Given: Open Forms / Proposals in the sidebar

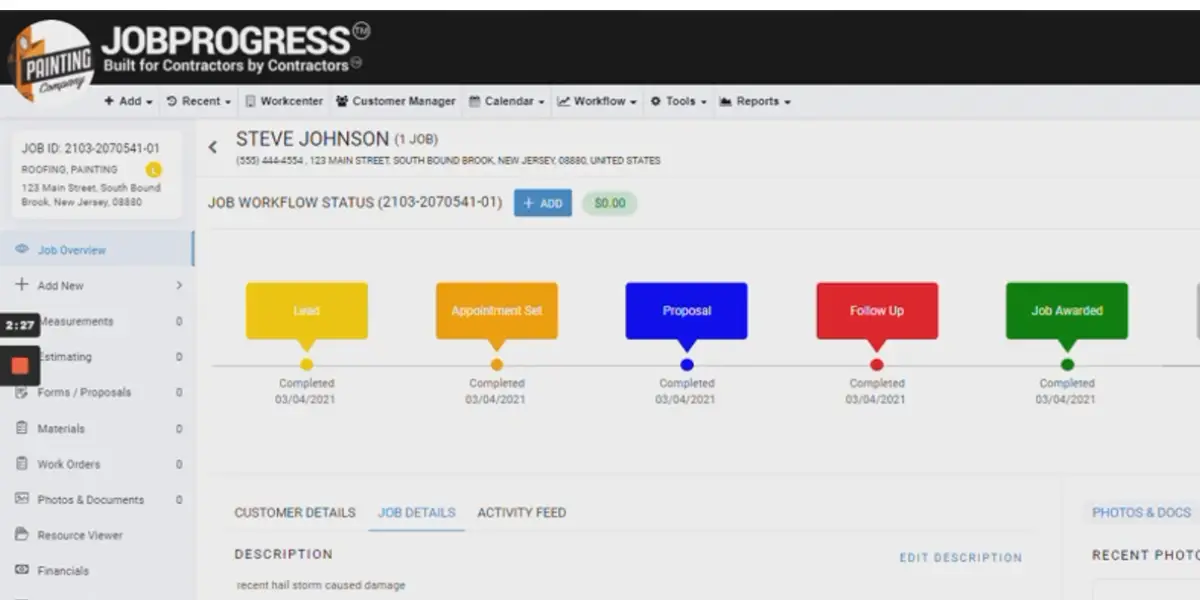Looking at the screenshot, I should [97, 393].
